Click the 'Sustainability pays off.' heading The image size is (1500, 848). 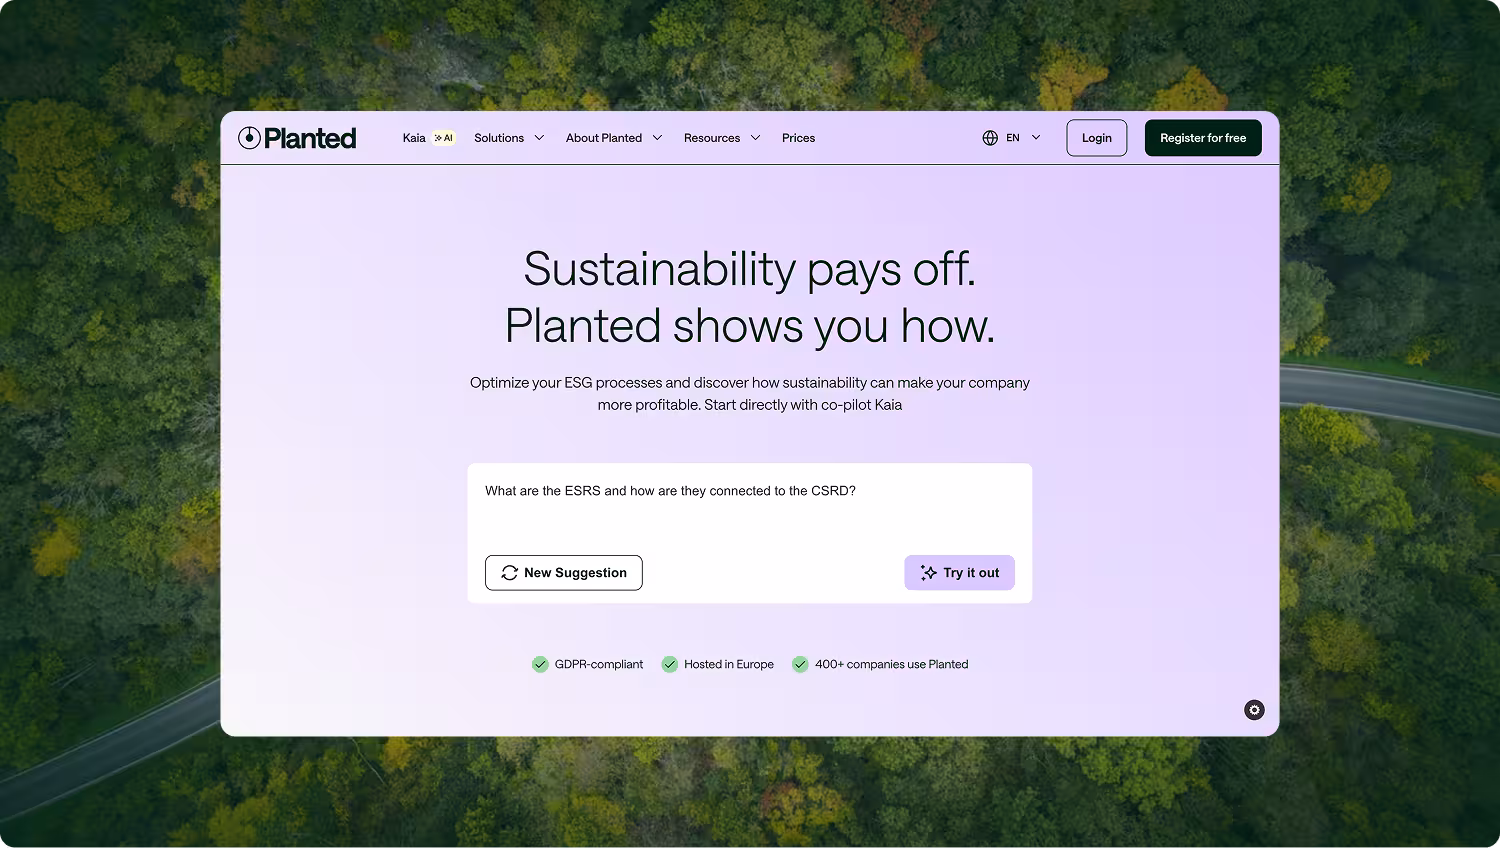750,269
